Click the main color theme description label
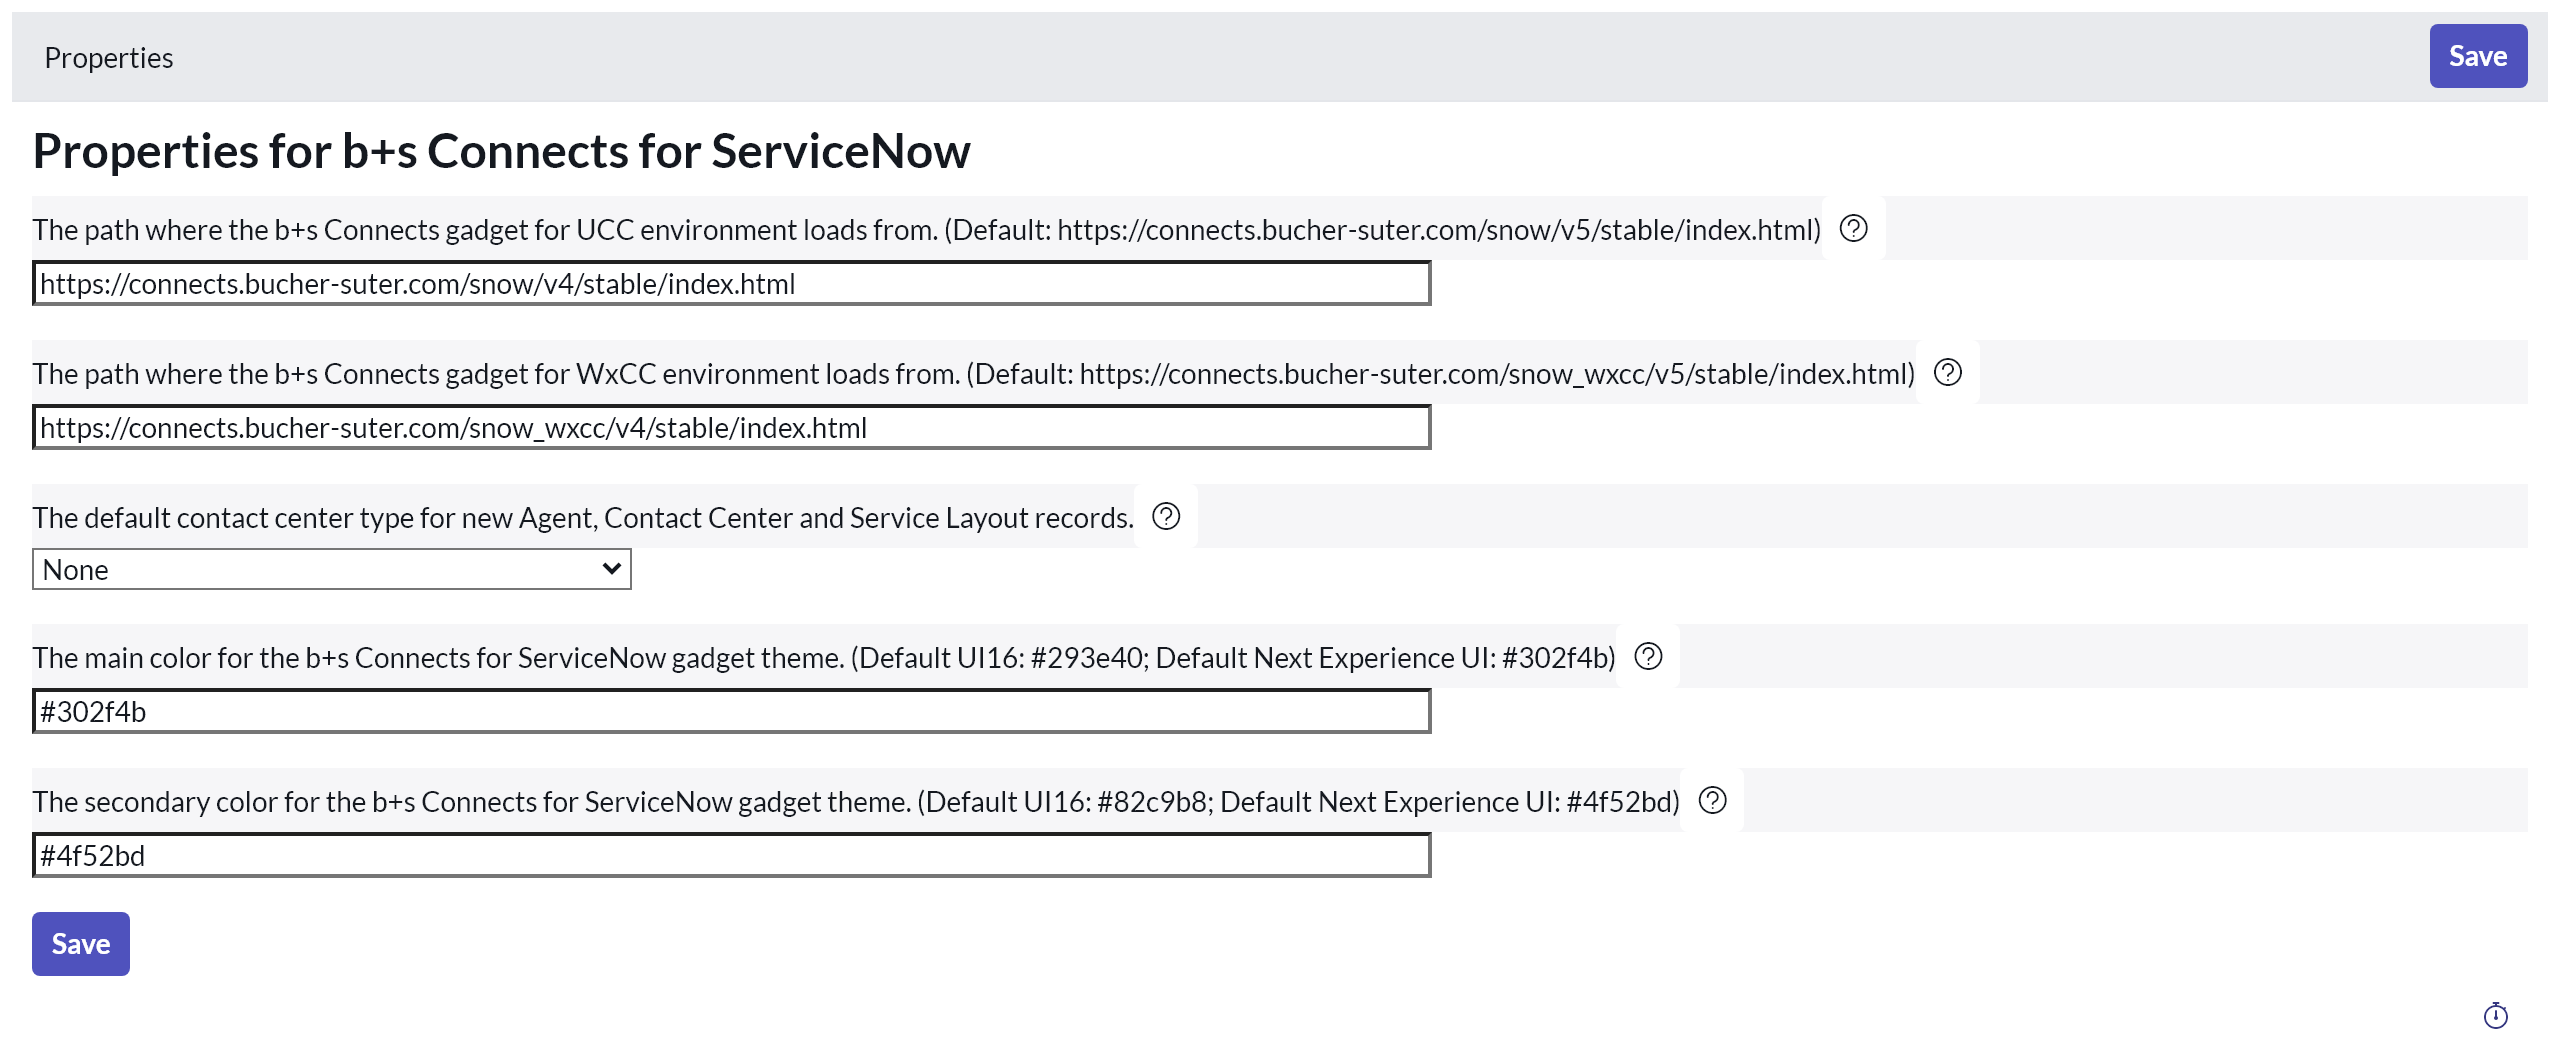Viewport: 2560px width, 1056px height. coord(823,658)
